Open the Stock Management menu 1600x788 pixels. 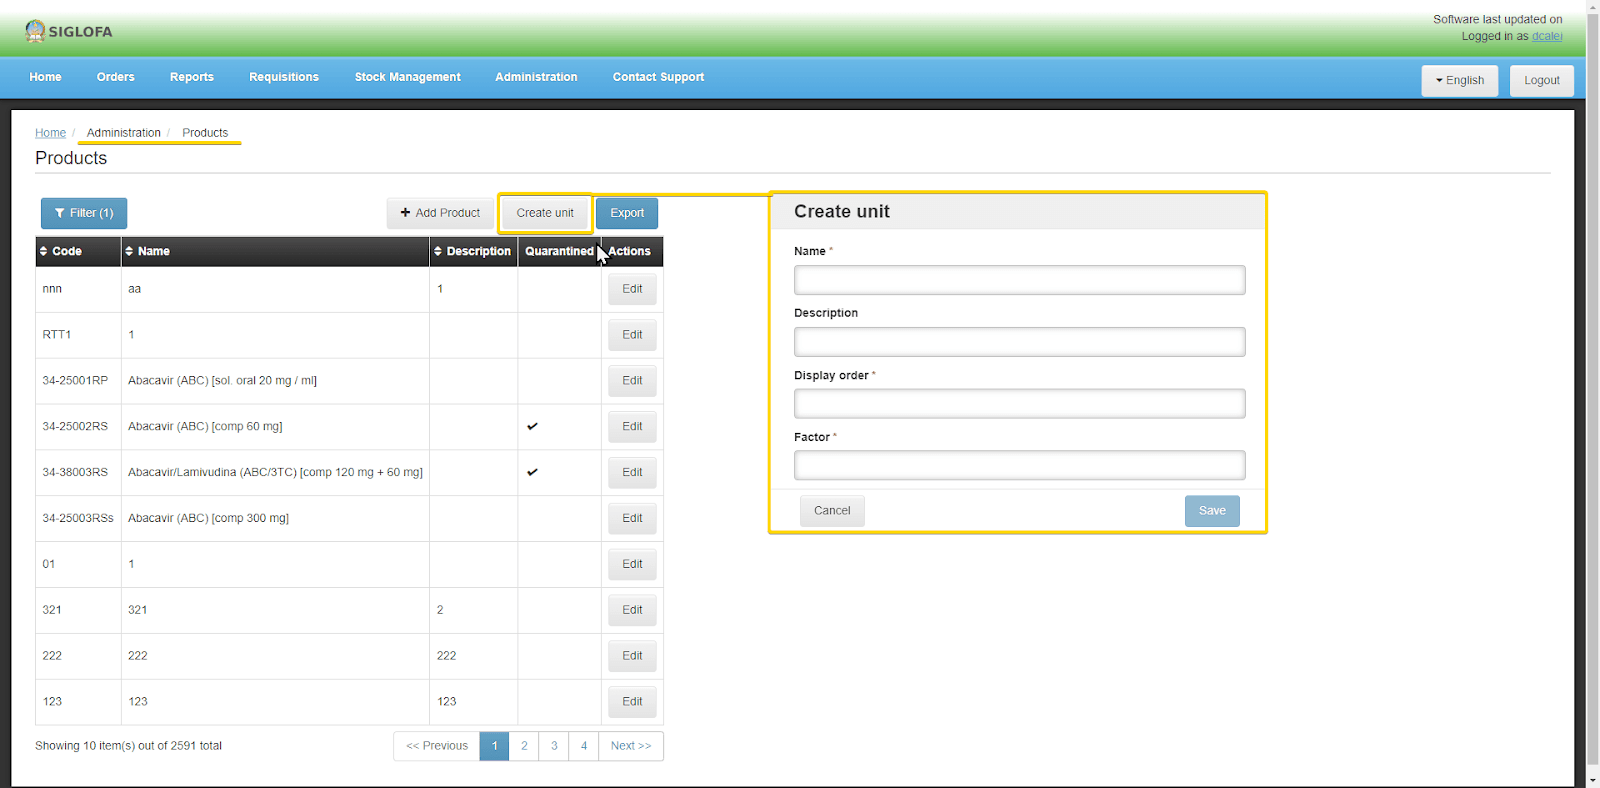coord(408,77)
